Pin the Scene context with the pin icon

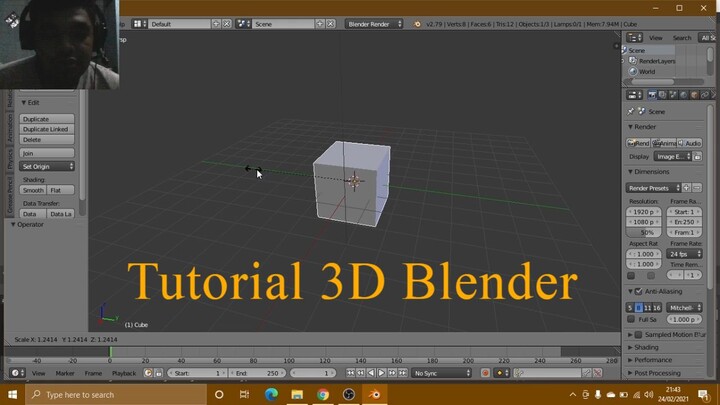click(630, 112)
